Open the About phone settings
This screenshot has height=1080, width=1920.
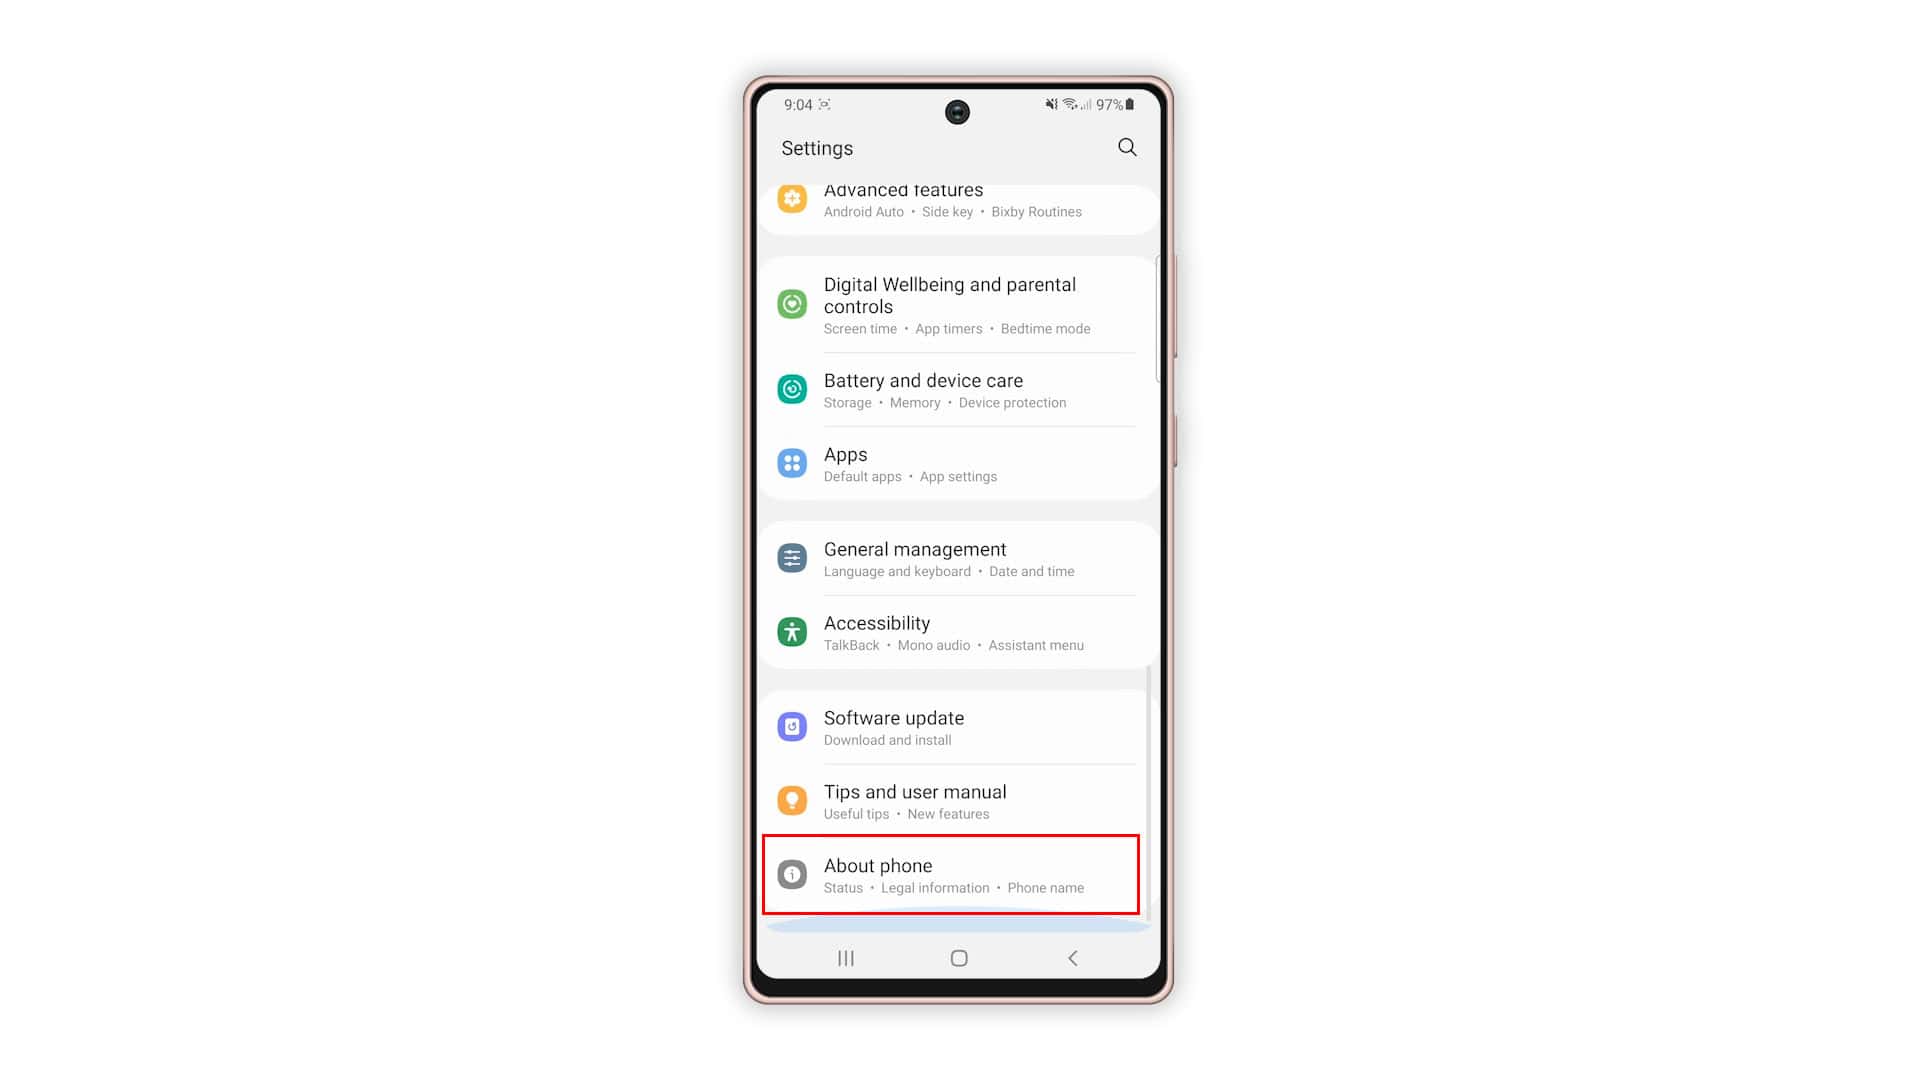click(x=959, y=873)
